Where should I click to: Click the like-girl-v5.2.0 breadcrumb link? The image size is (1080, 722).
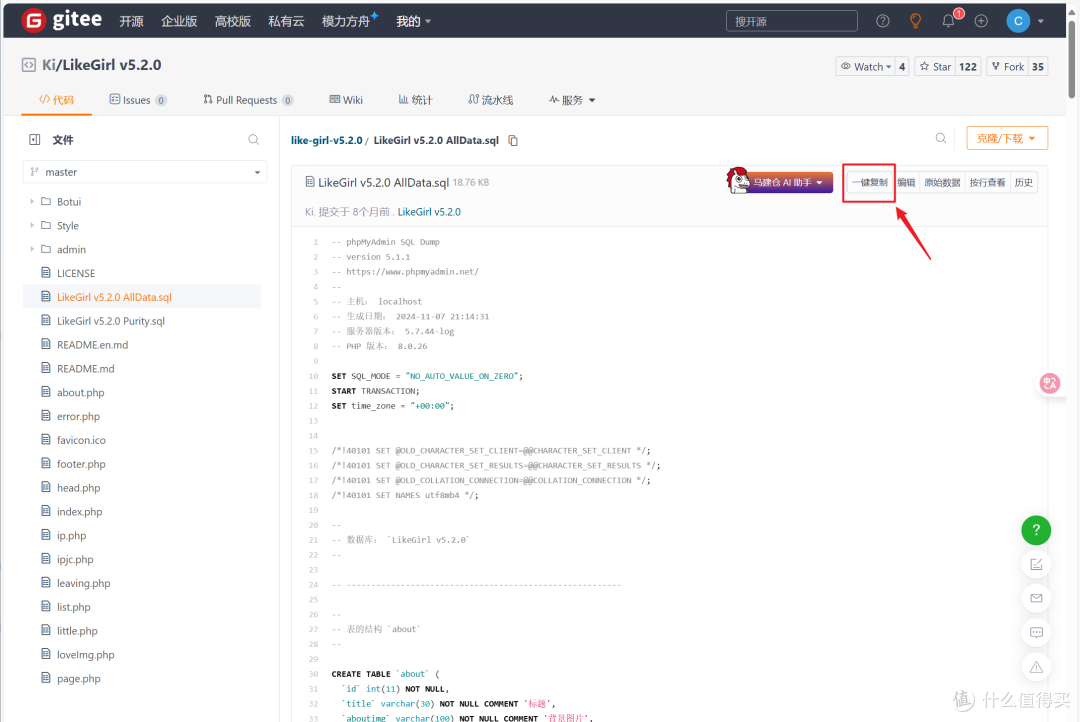click(326, 141)
